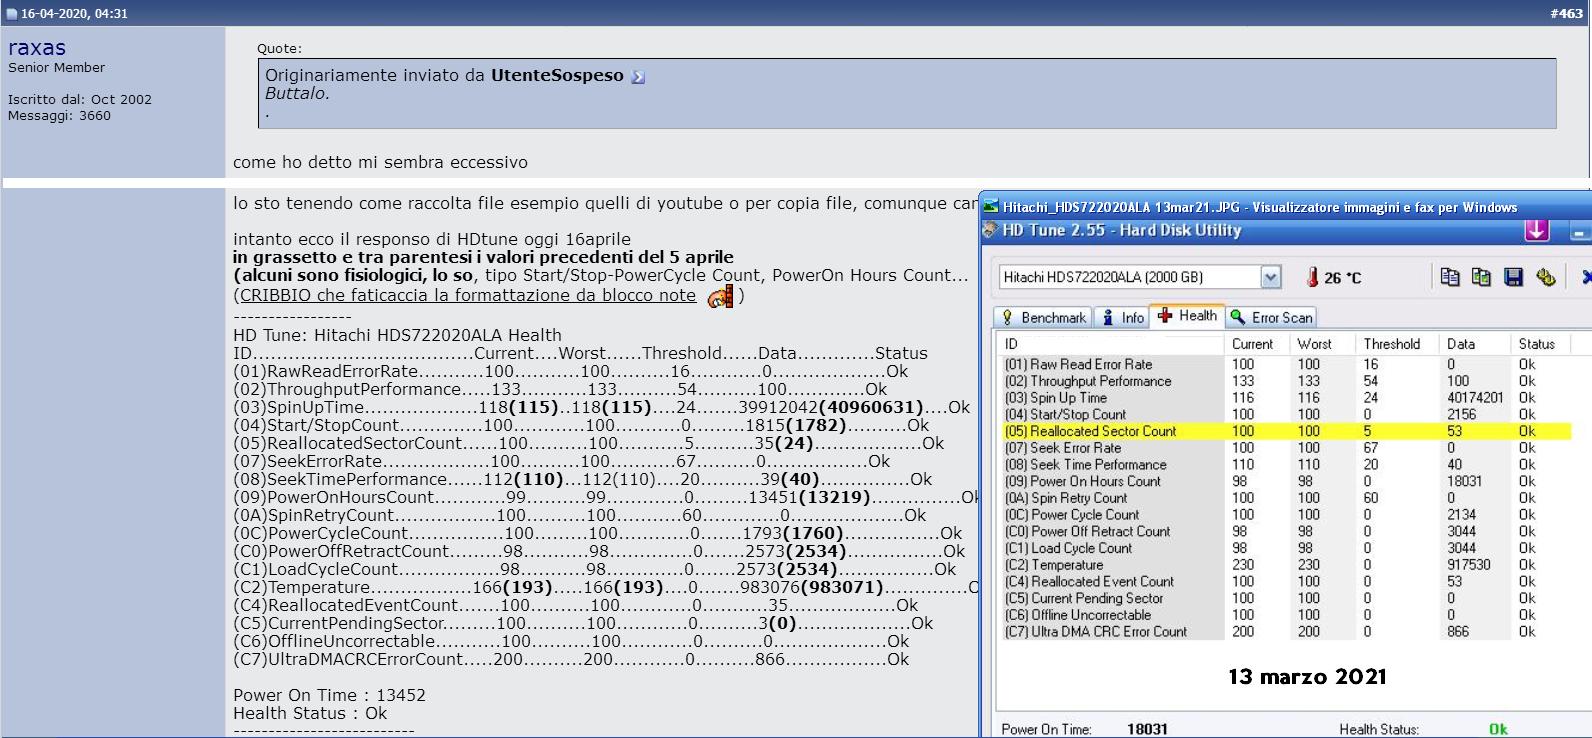Screen dimensions: 1592x738
Task: Open HD Tune options via yellow tools icon
Action: (x=1546, y=277)
